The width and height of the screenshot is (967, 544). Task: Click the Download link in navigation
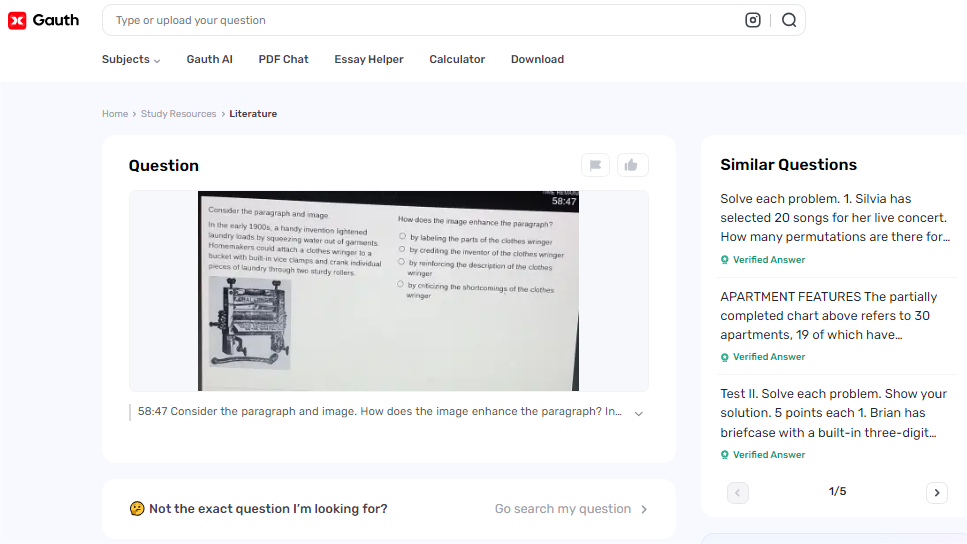click(537, 59)
